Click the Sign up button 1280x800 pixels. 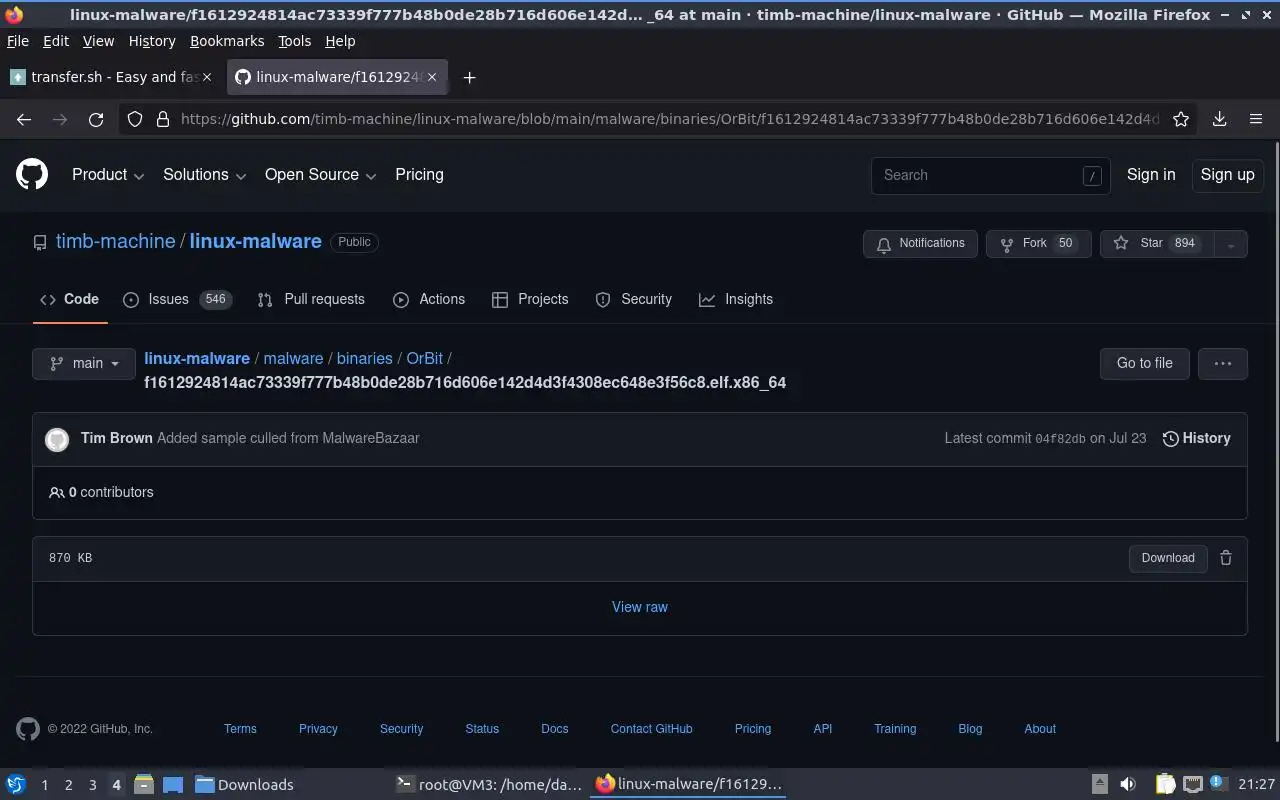[x=1227, y=174]
